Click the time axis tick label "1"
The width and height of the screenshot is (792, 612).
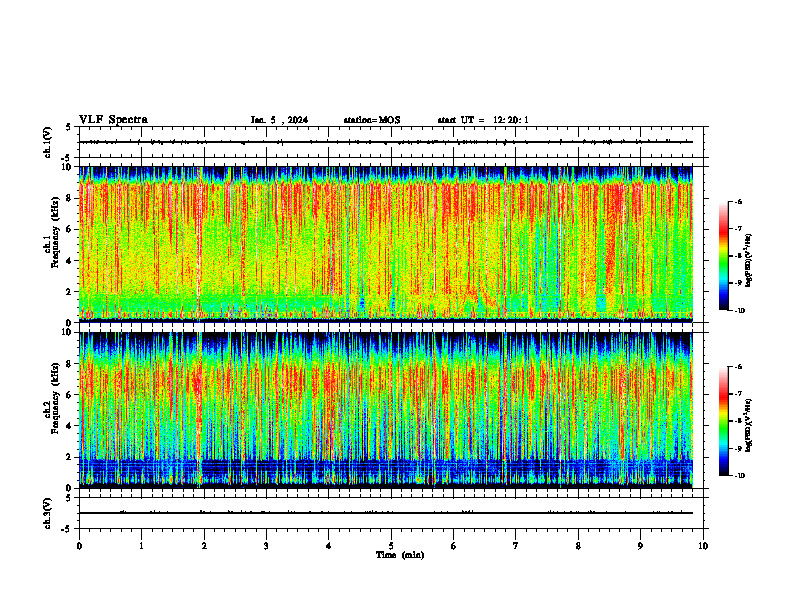coord(141,546)
